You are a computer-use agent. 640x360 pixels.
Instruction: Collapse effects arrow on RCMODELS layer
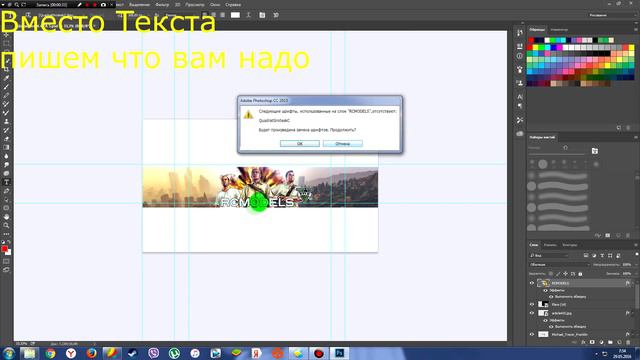pyautogui.click(x=633, y=283)
